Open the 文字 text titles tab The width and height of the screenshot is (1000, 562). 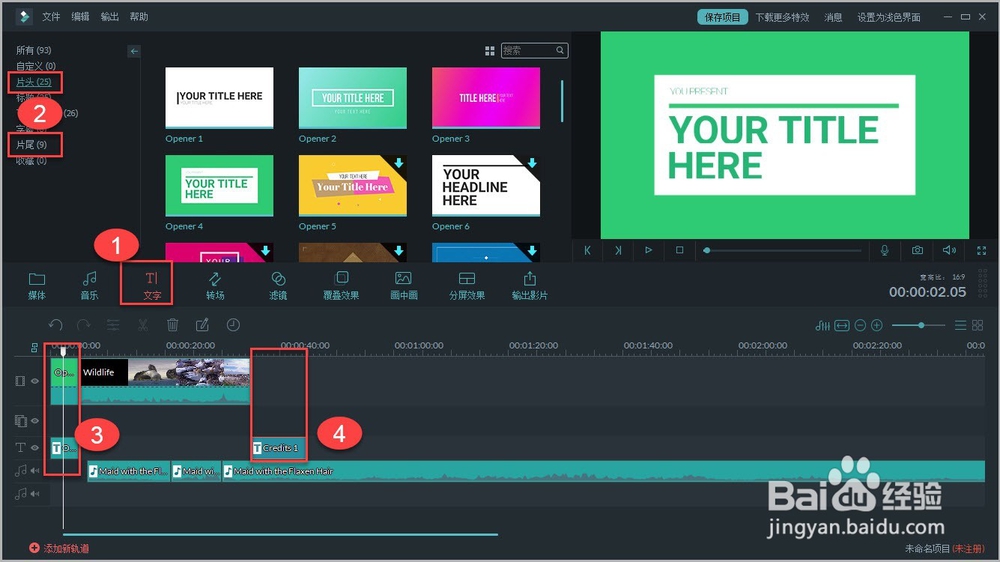coord(152,285)
